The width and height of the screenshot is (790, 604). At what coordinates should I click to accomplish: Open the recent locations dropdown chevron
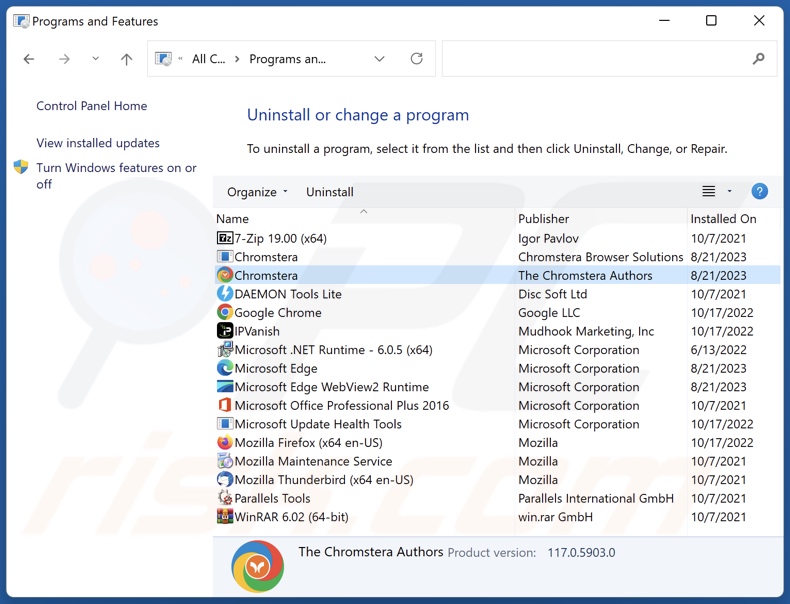click(95, 59)
